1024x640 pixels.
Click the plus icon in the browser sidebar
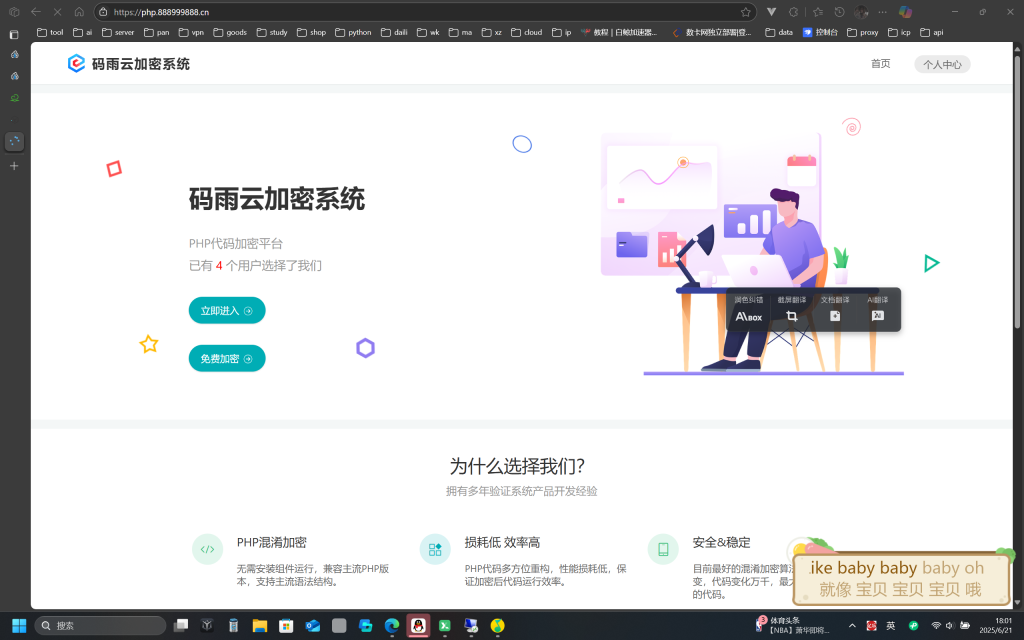(14, 166)
